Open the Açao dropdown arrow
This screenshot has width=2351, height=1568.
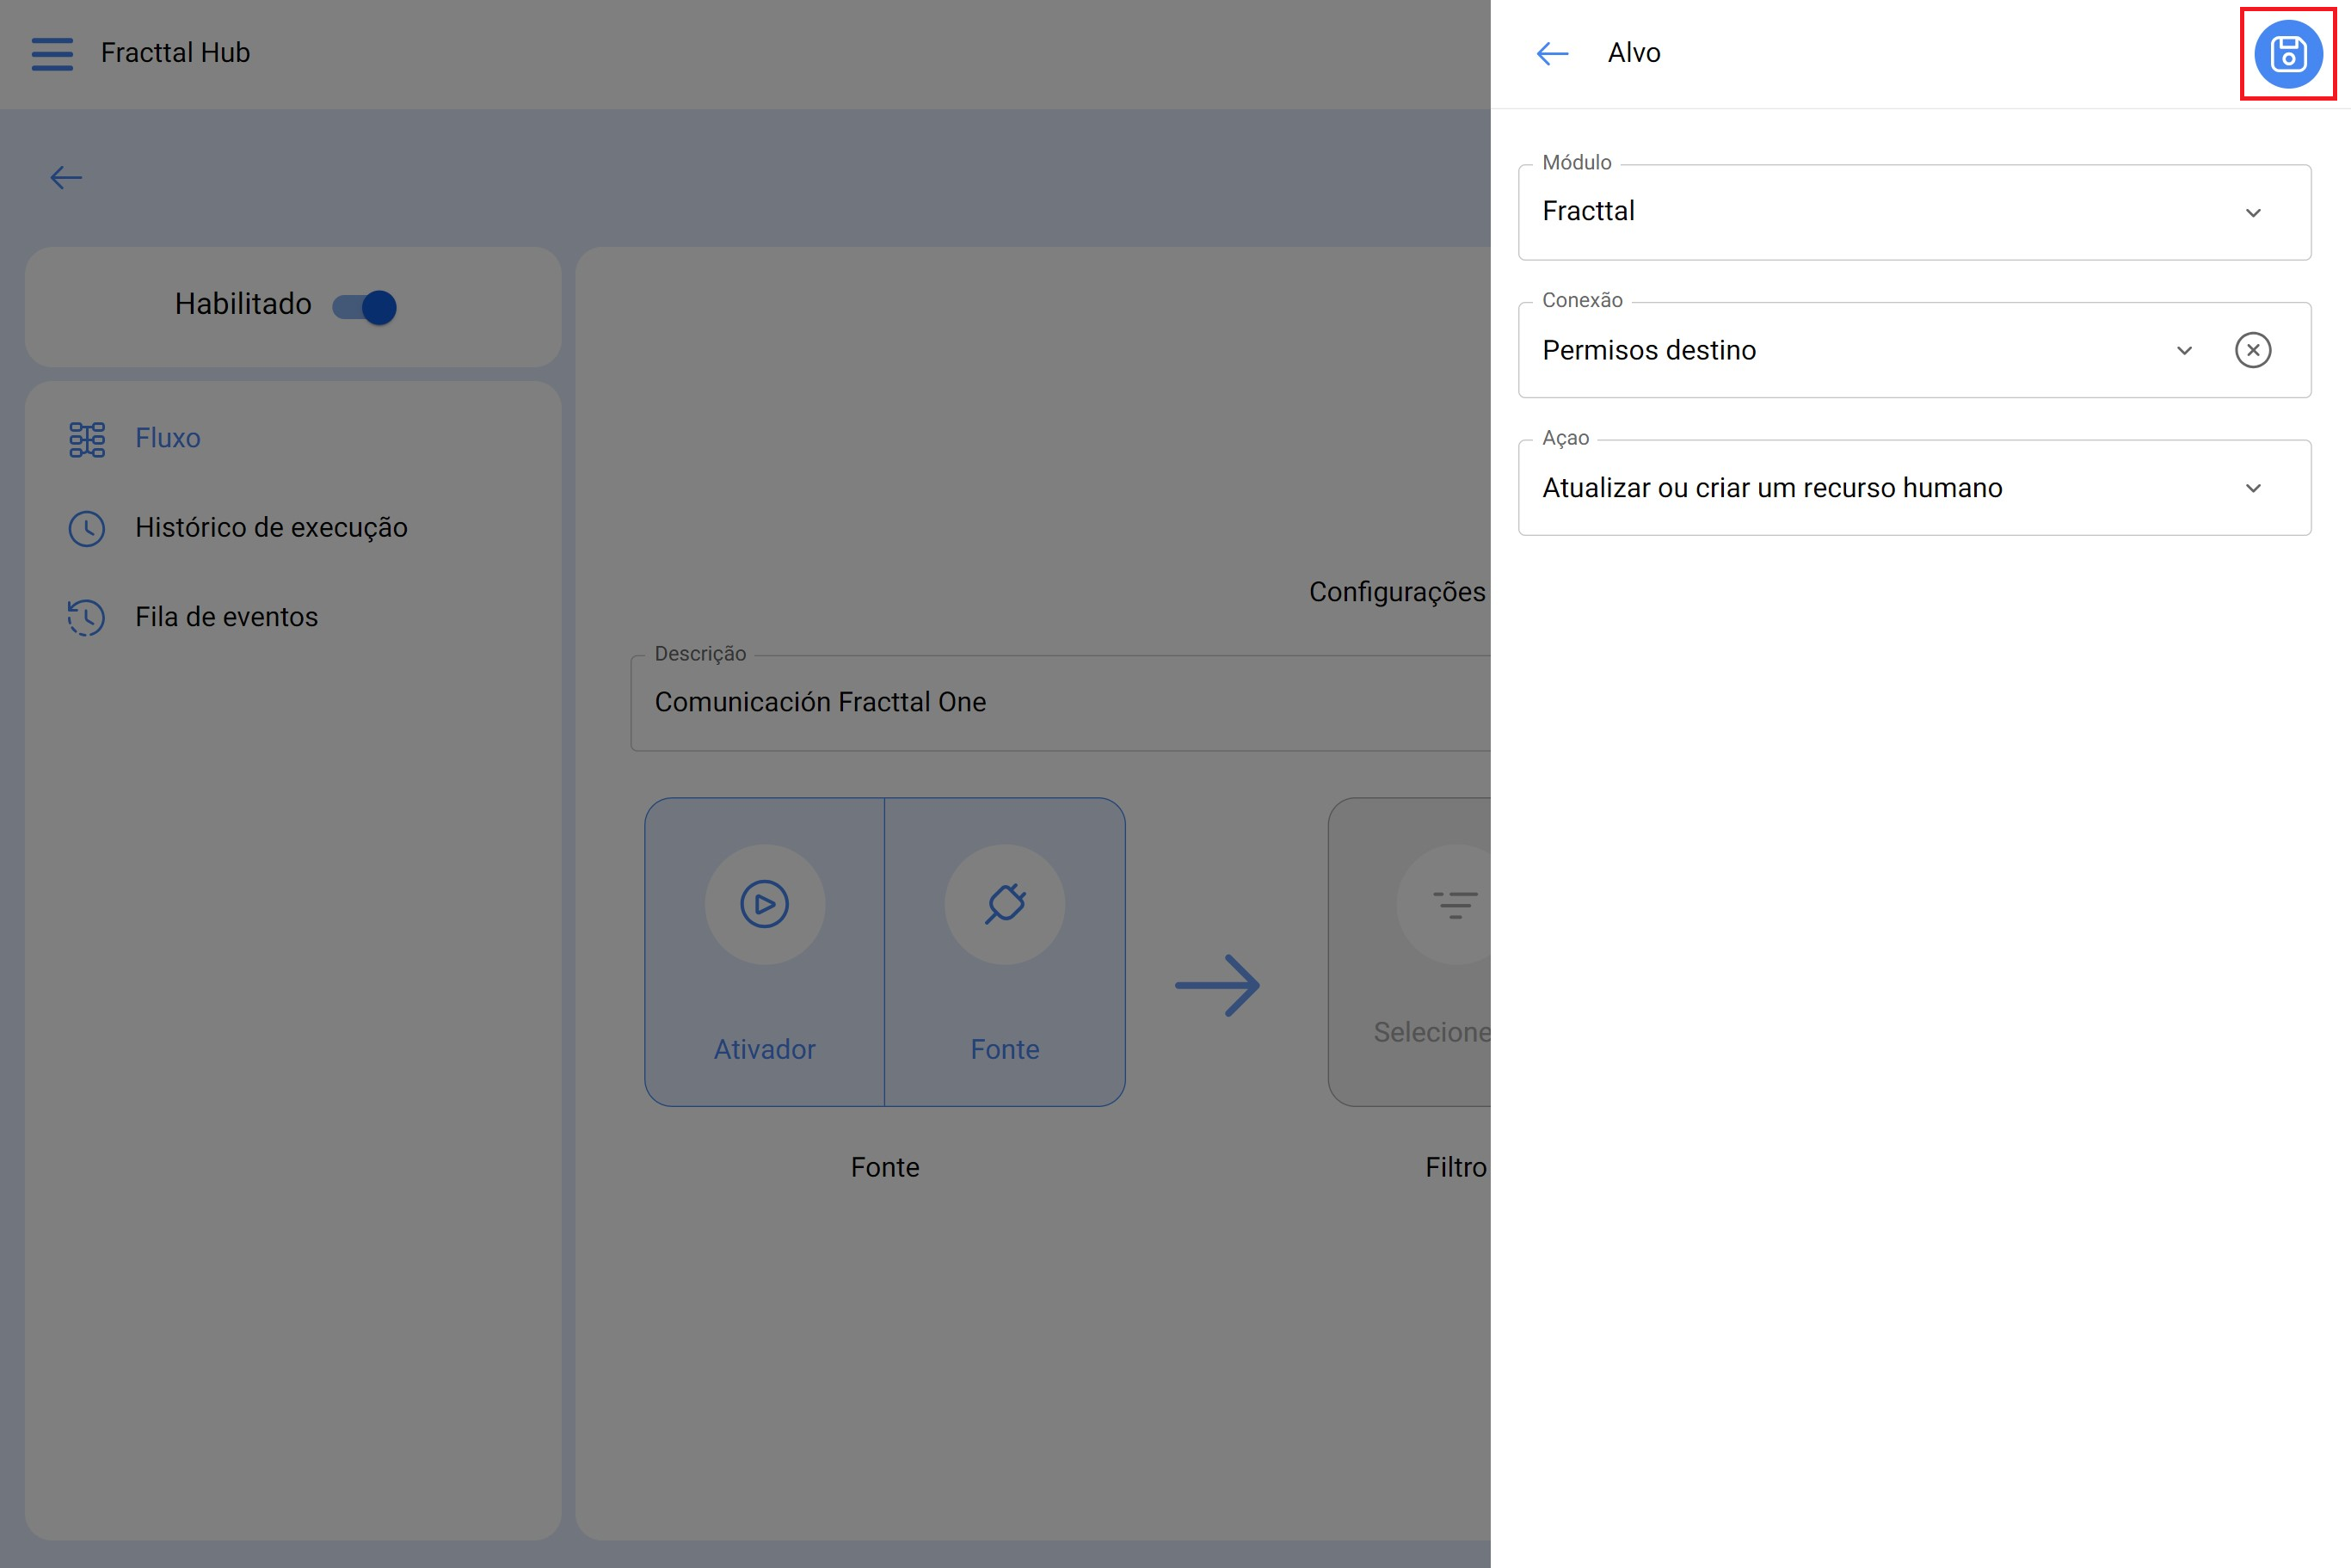[2252, 488]
